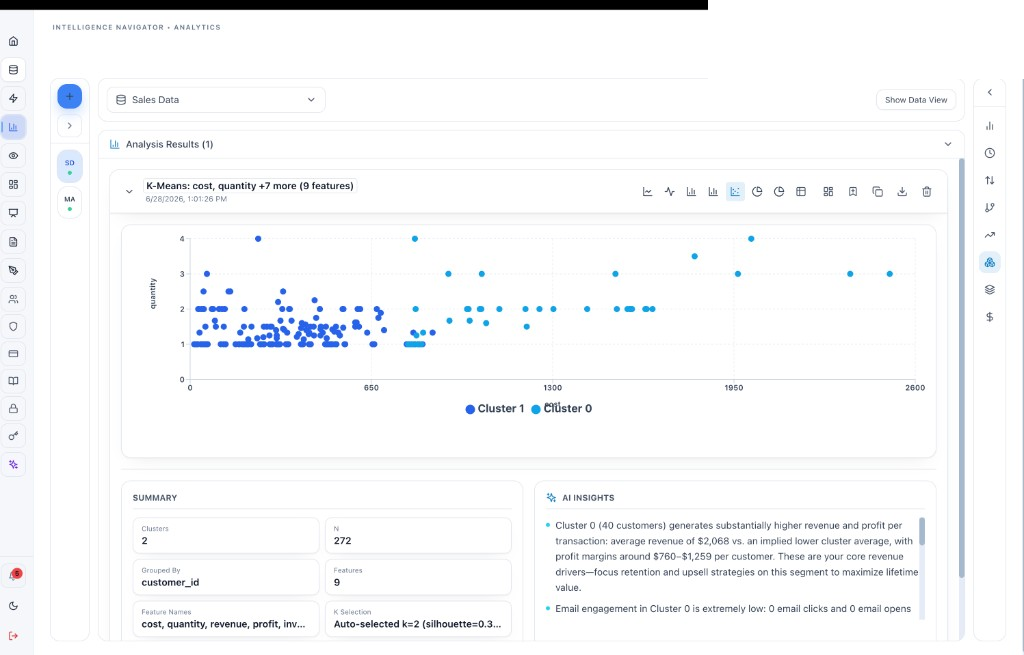This screenshot has height=655, width=1024.
Task: Open git branch tool in right panel
Action: [990, 208]
